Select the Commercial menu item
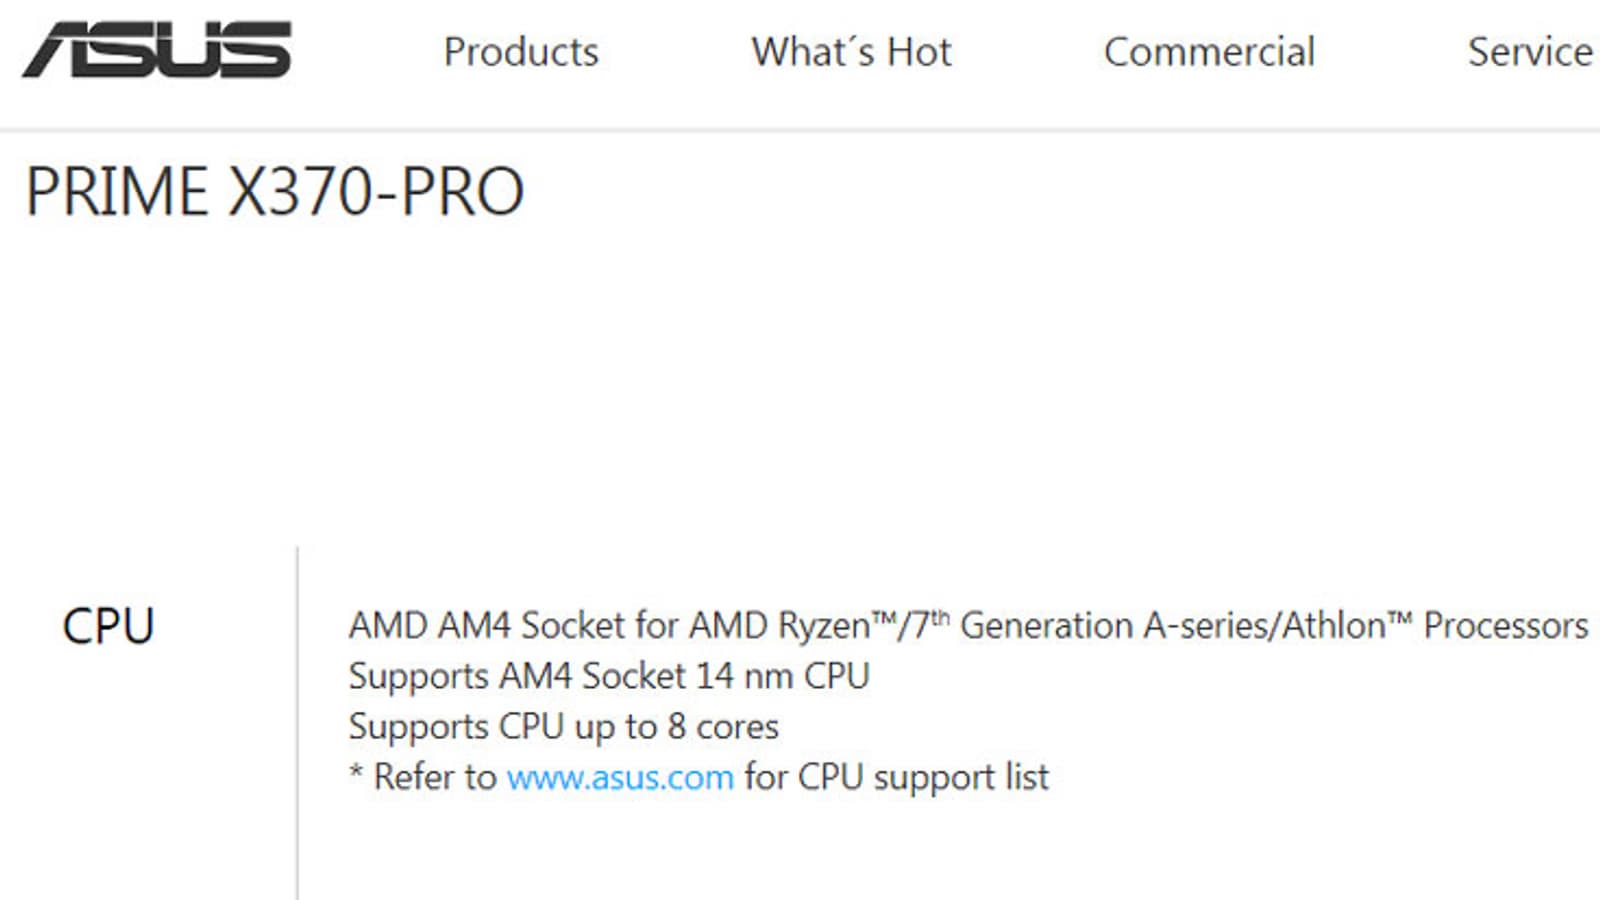The width and height of the screenshot is (1600, 900). [1209, 52]
